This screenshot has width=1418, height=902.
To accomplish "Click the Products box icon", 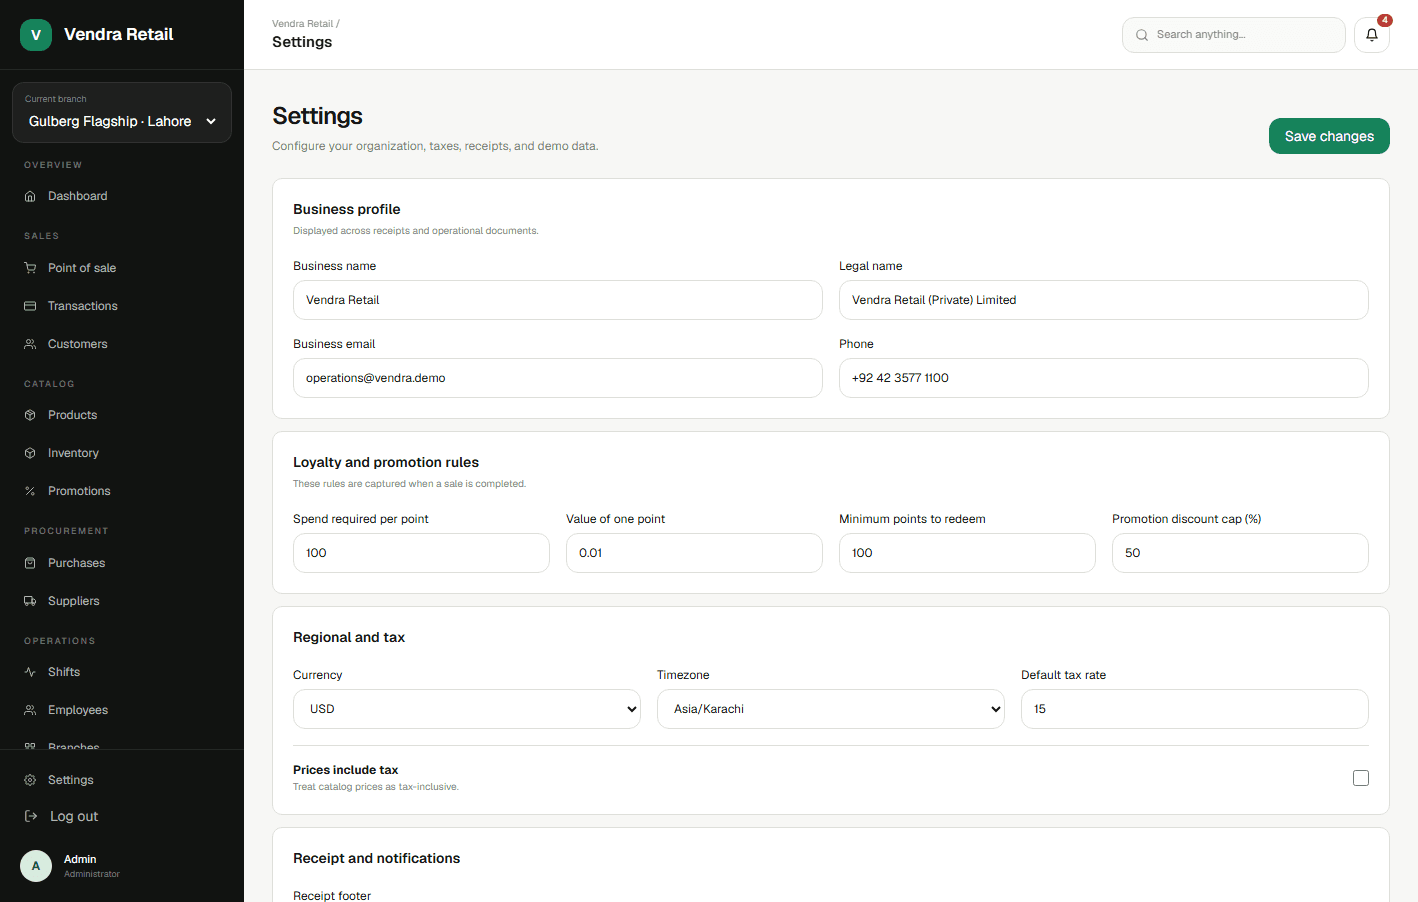I will 30,415.
